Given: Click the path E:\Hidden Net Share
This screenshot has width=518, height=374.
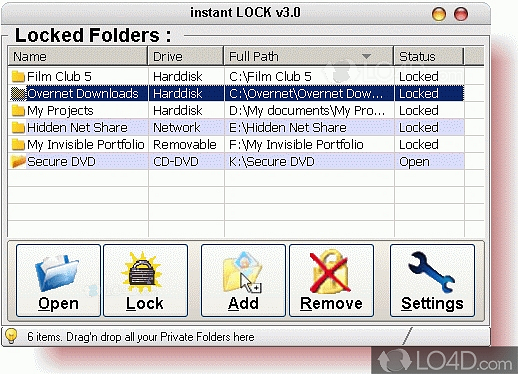Looking at the screenshot, I should point(288,127).
